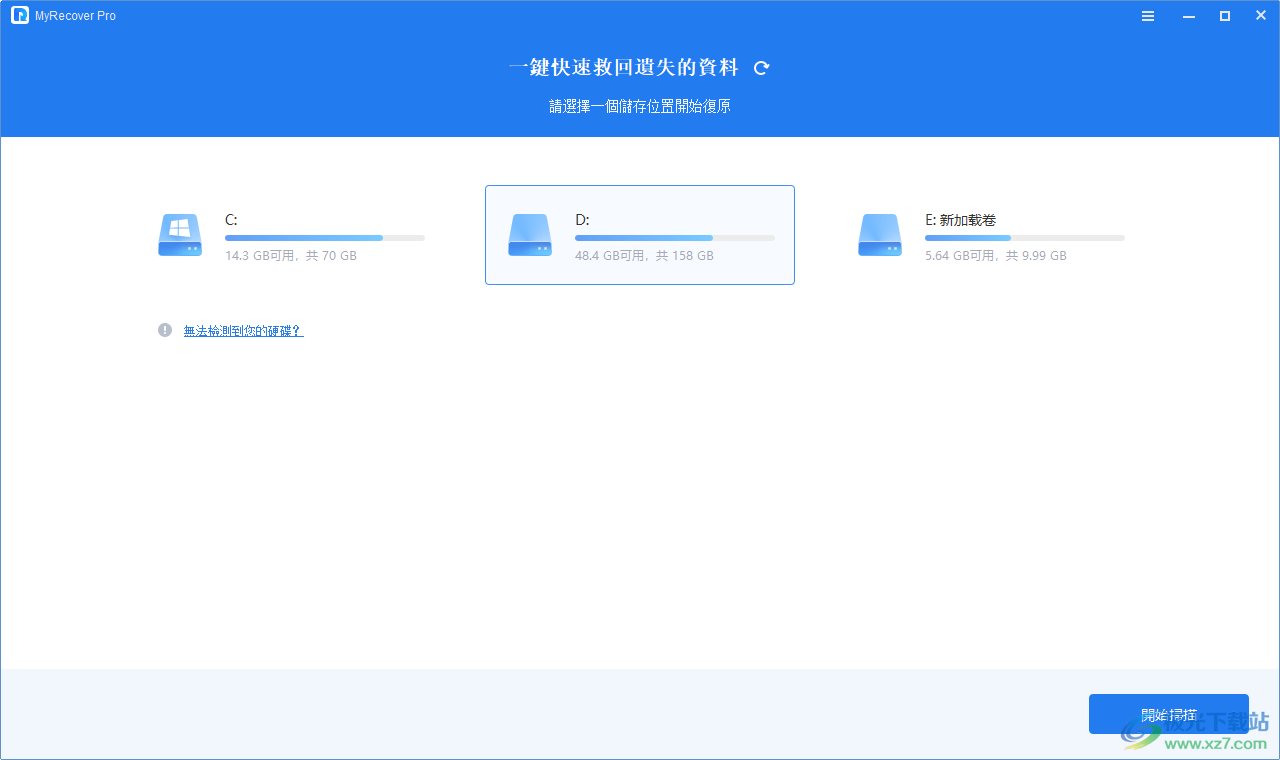This screenshot has height=760, width=1280.
Task: Select the D: drive icon
Action: click(x=530, y=235)
